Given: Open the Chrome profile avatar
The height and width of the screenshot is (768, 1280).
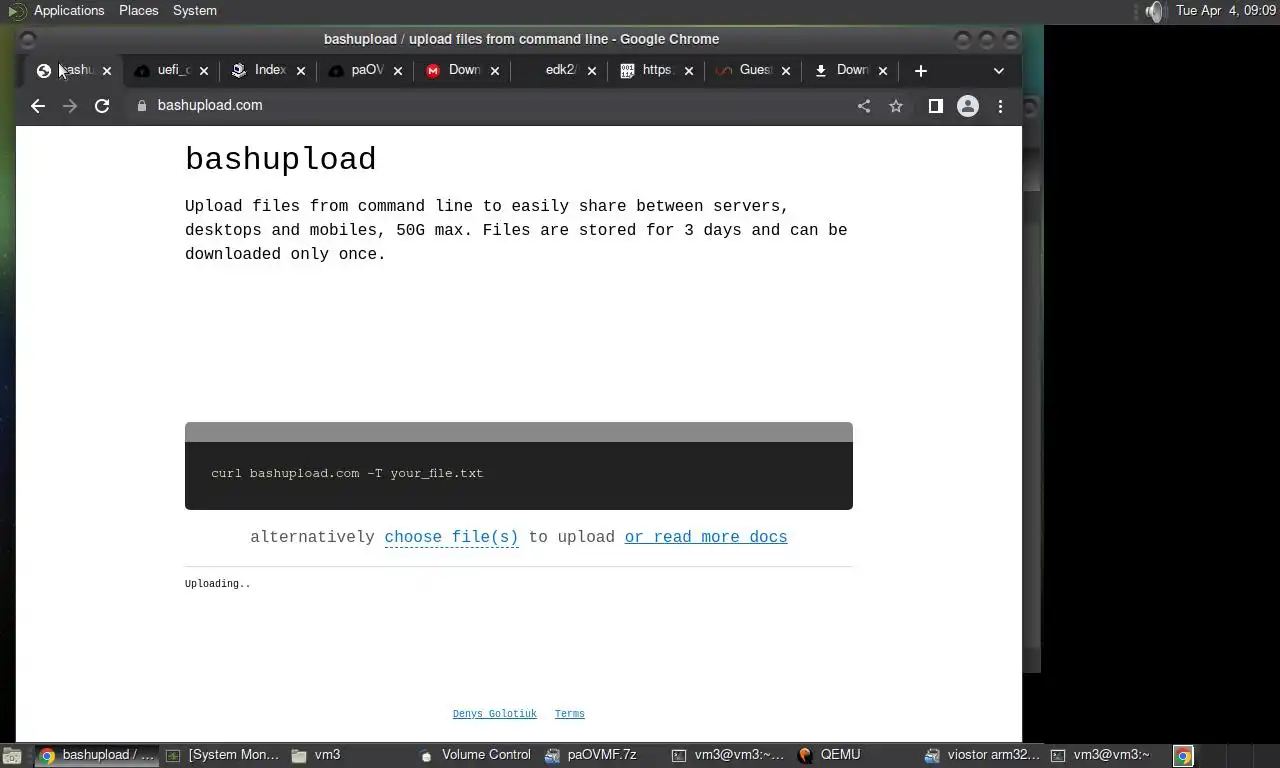Looking at the screenshot, I should point(968,106).
